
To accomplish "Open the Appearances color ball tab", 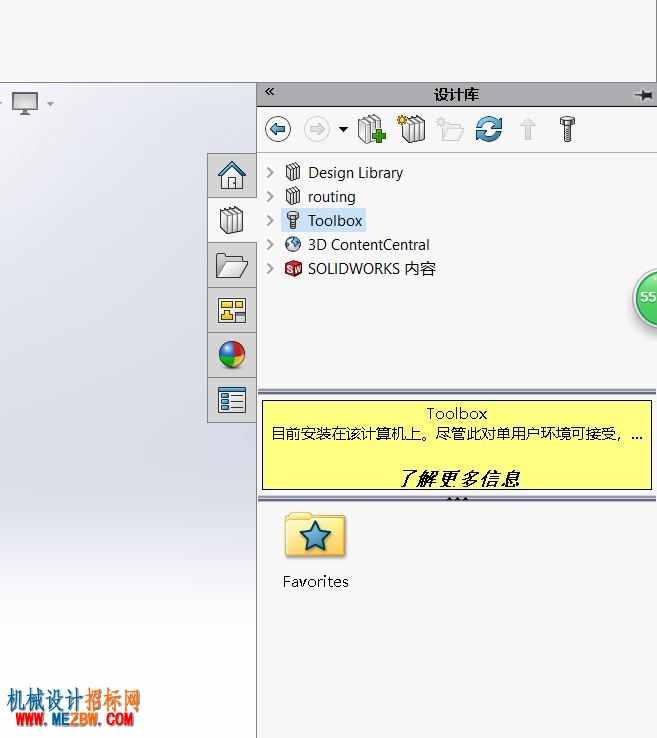I will [232, 355].
